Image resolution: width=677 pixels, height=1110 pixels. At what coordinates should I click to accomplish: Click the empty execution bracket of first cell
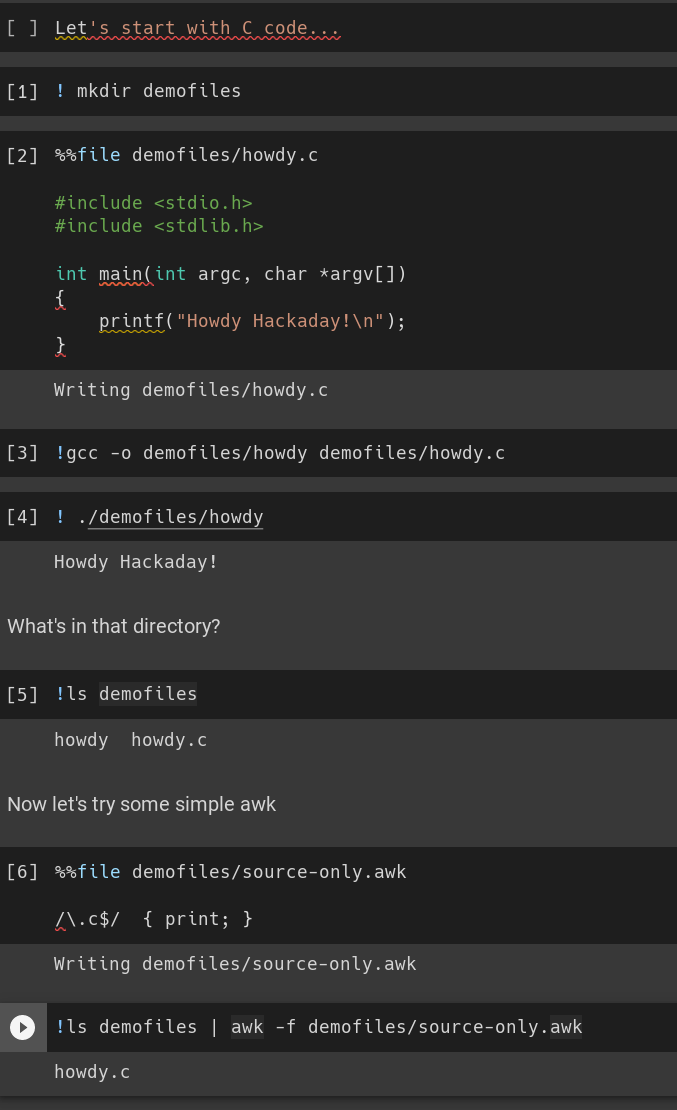click(x=22, y=28)
